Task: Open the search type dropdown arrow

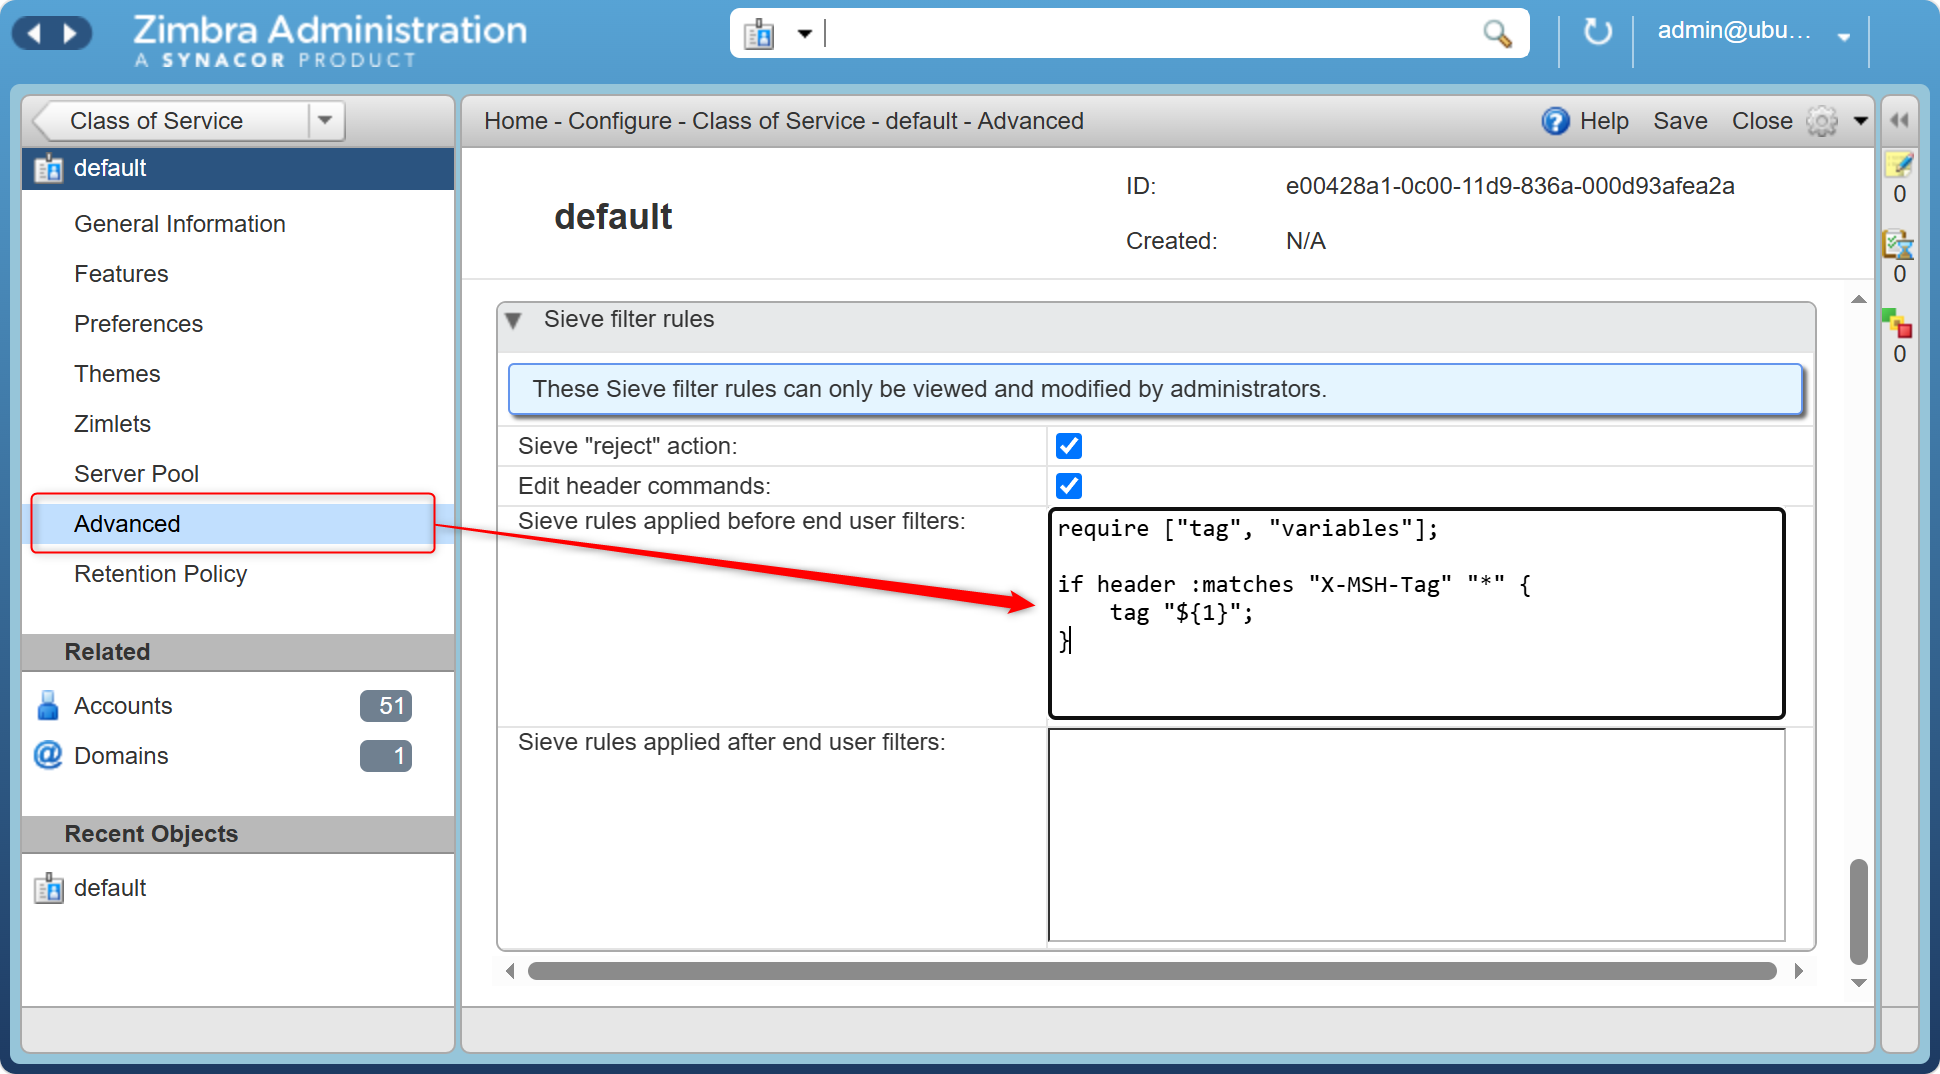Action: 804,34
